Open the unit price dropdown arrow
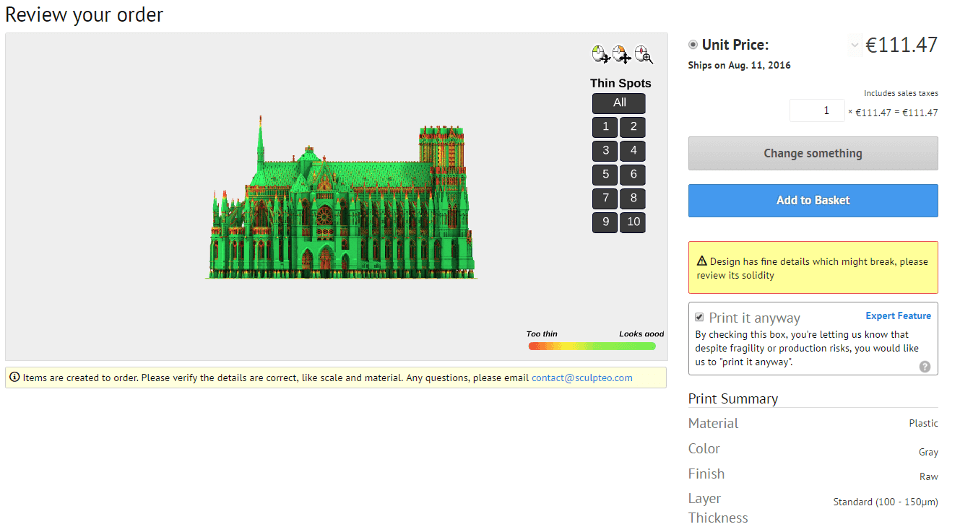Viewport: 960px width, 532px height. tap(854, 45)
